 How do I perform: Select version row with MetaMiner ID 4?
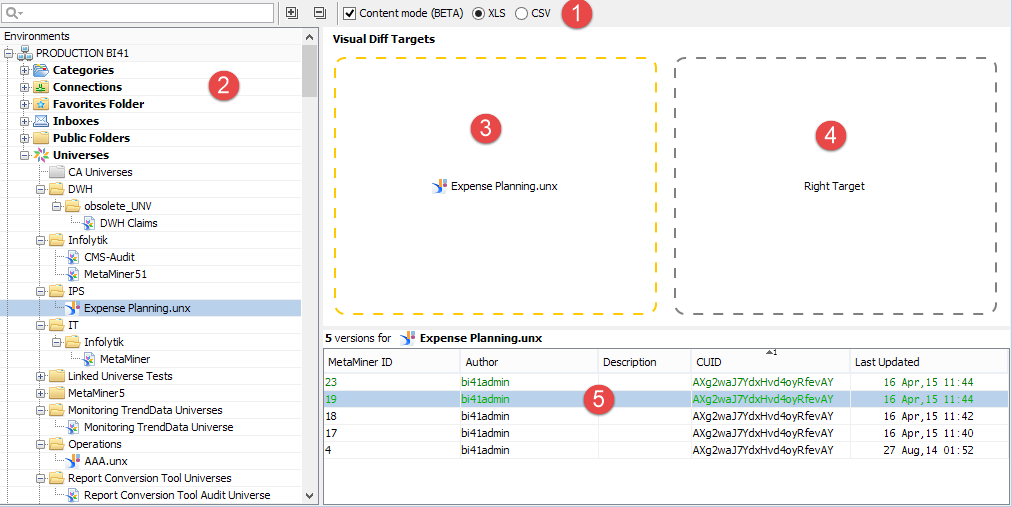click(666, 450)
